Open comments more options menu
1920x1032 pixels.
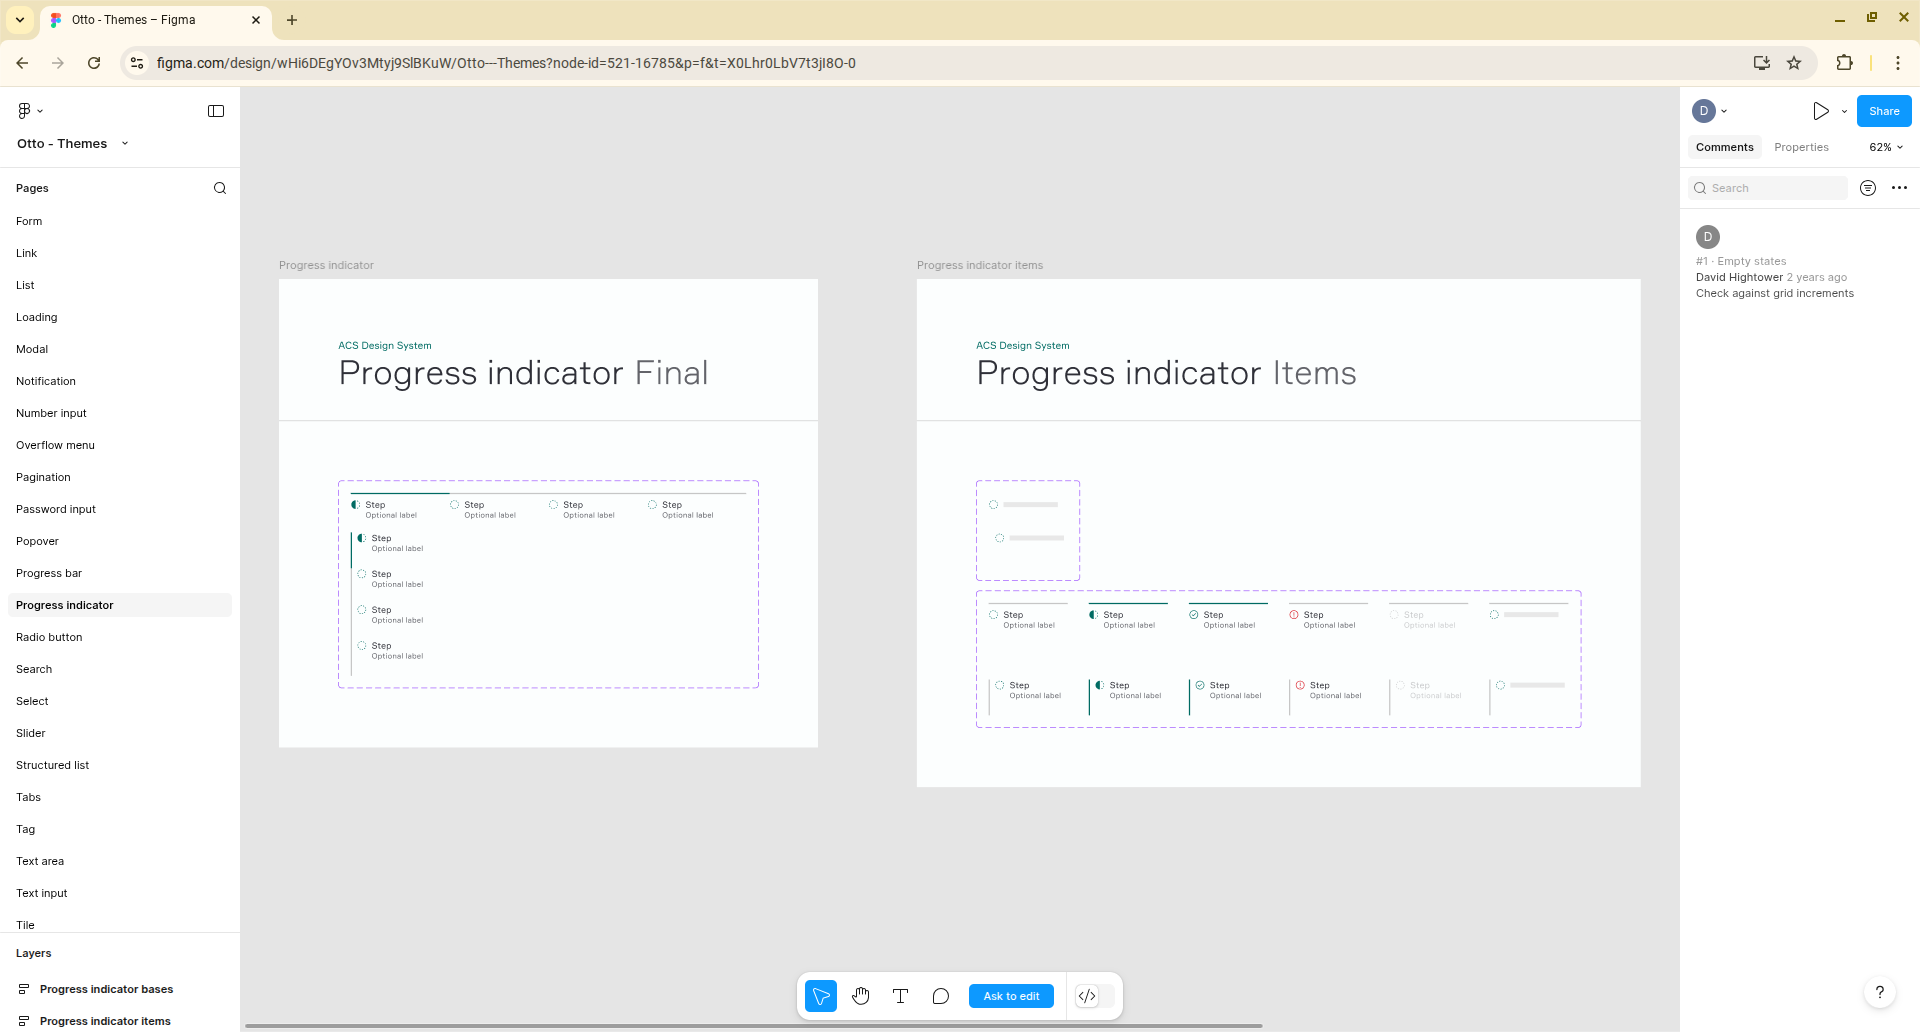(x=1899, y=188)
